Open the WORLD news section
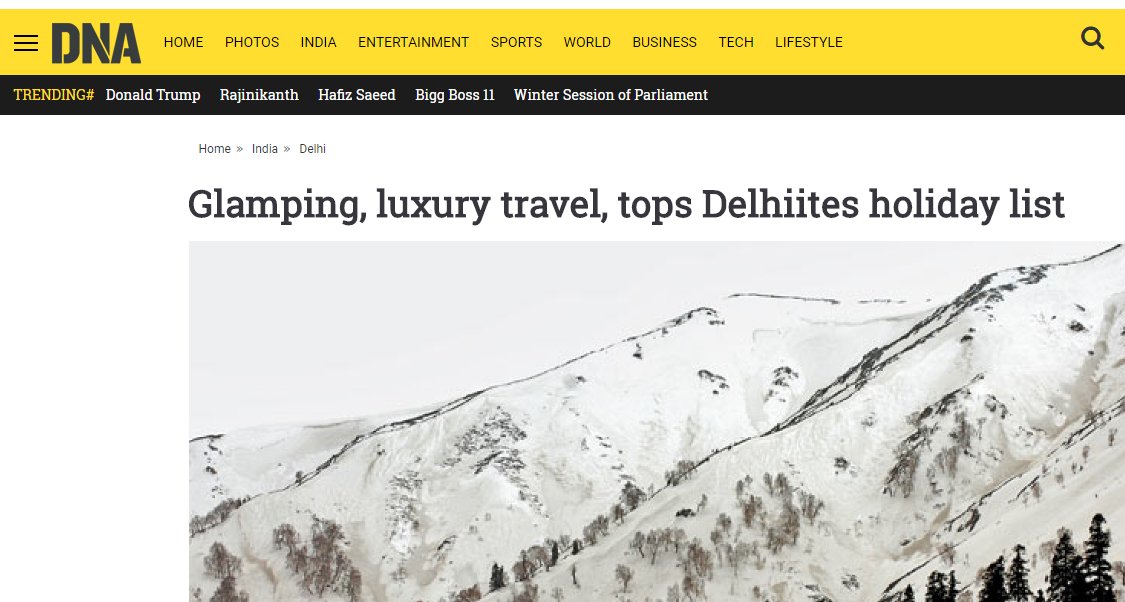The width and height of the screenshot is (1125, 602). 587,42
